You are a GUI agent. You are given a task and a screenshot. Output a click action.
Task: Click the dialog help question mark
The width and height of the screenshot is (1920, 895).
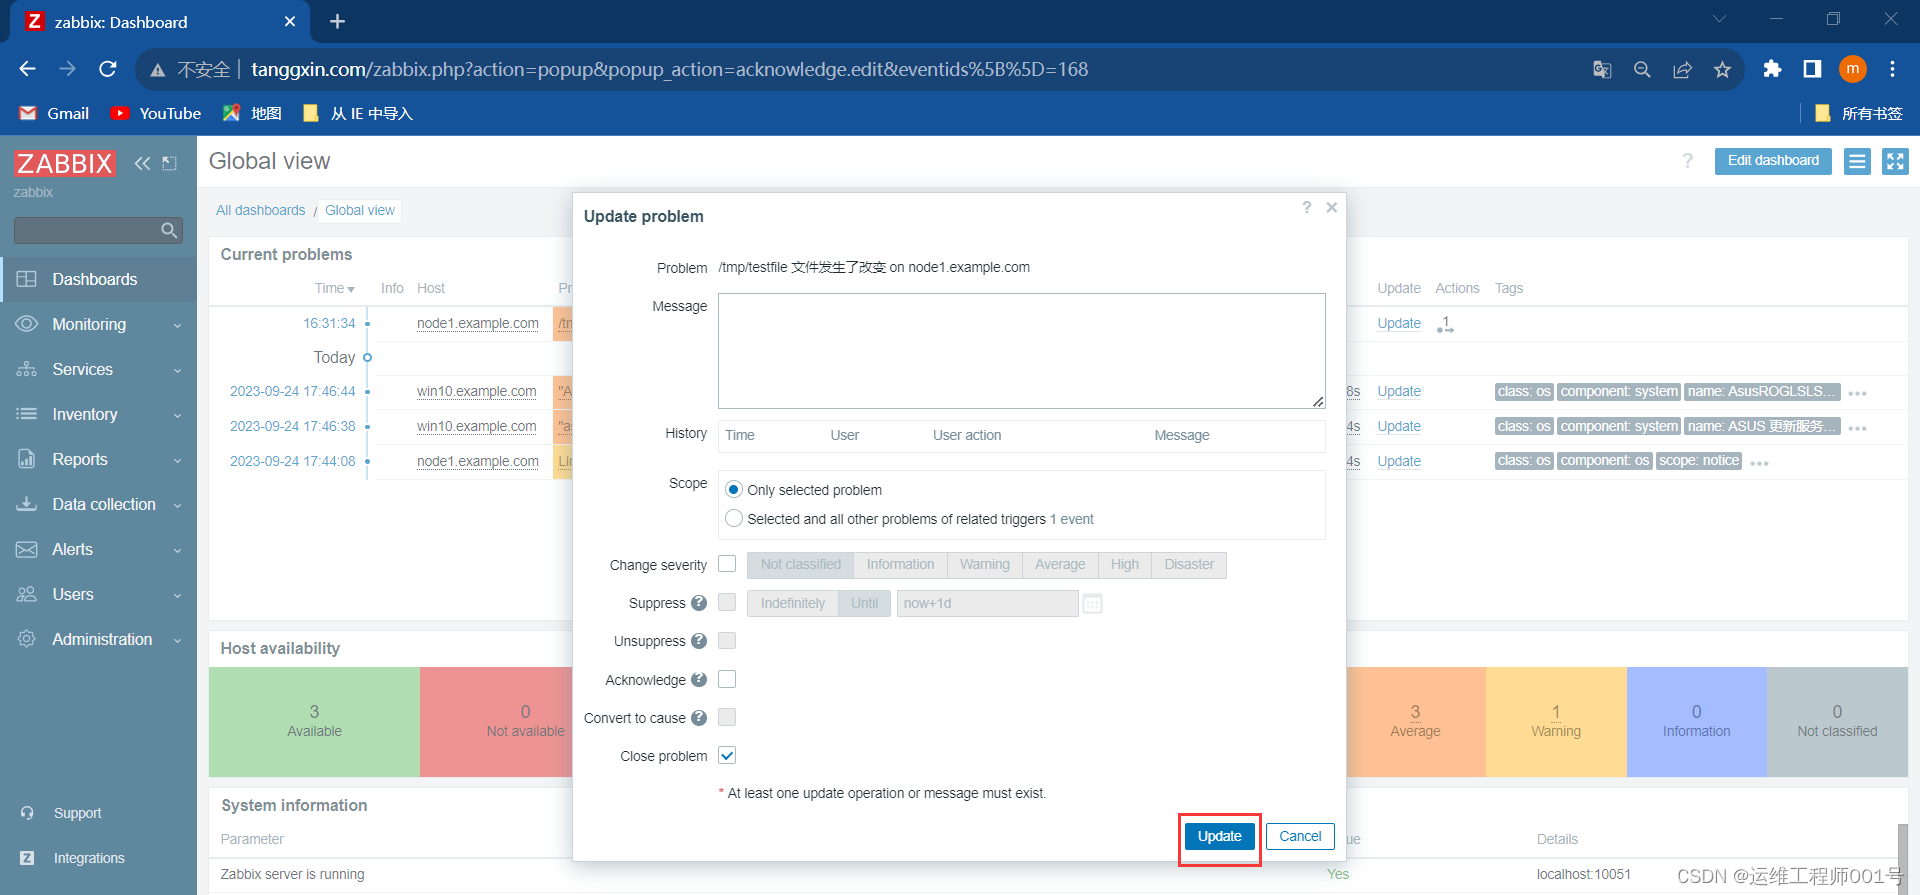1306,207
